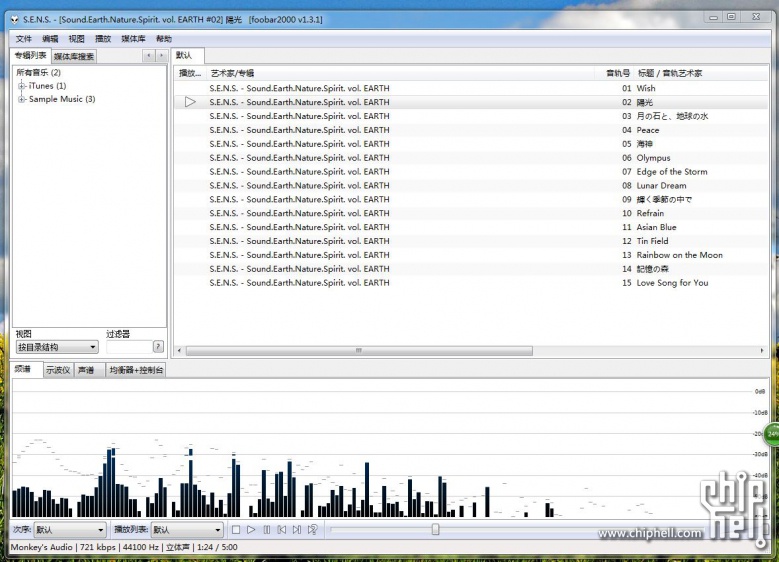Click the playlist horizontal scrollbar right arrow
The height and width of the screenshot is (562, 779).
[762, 351]
